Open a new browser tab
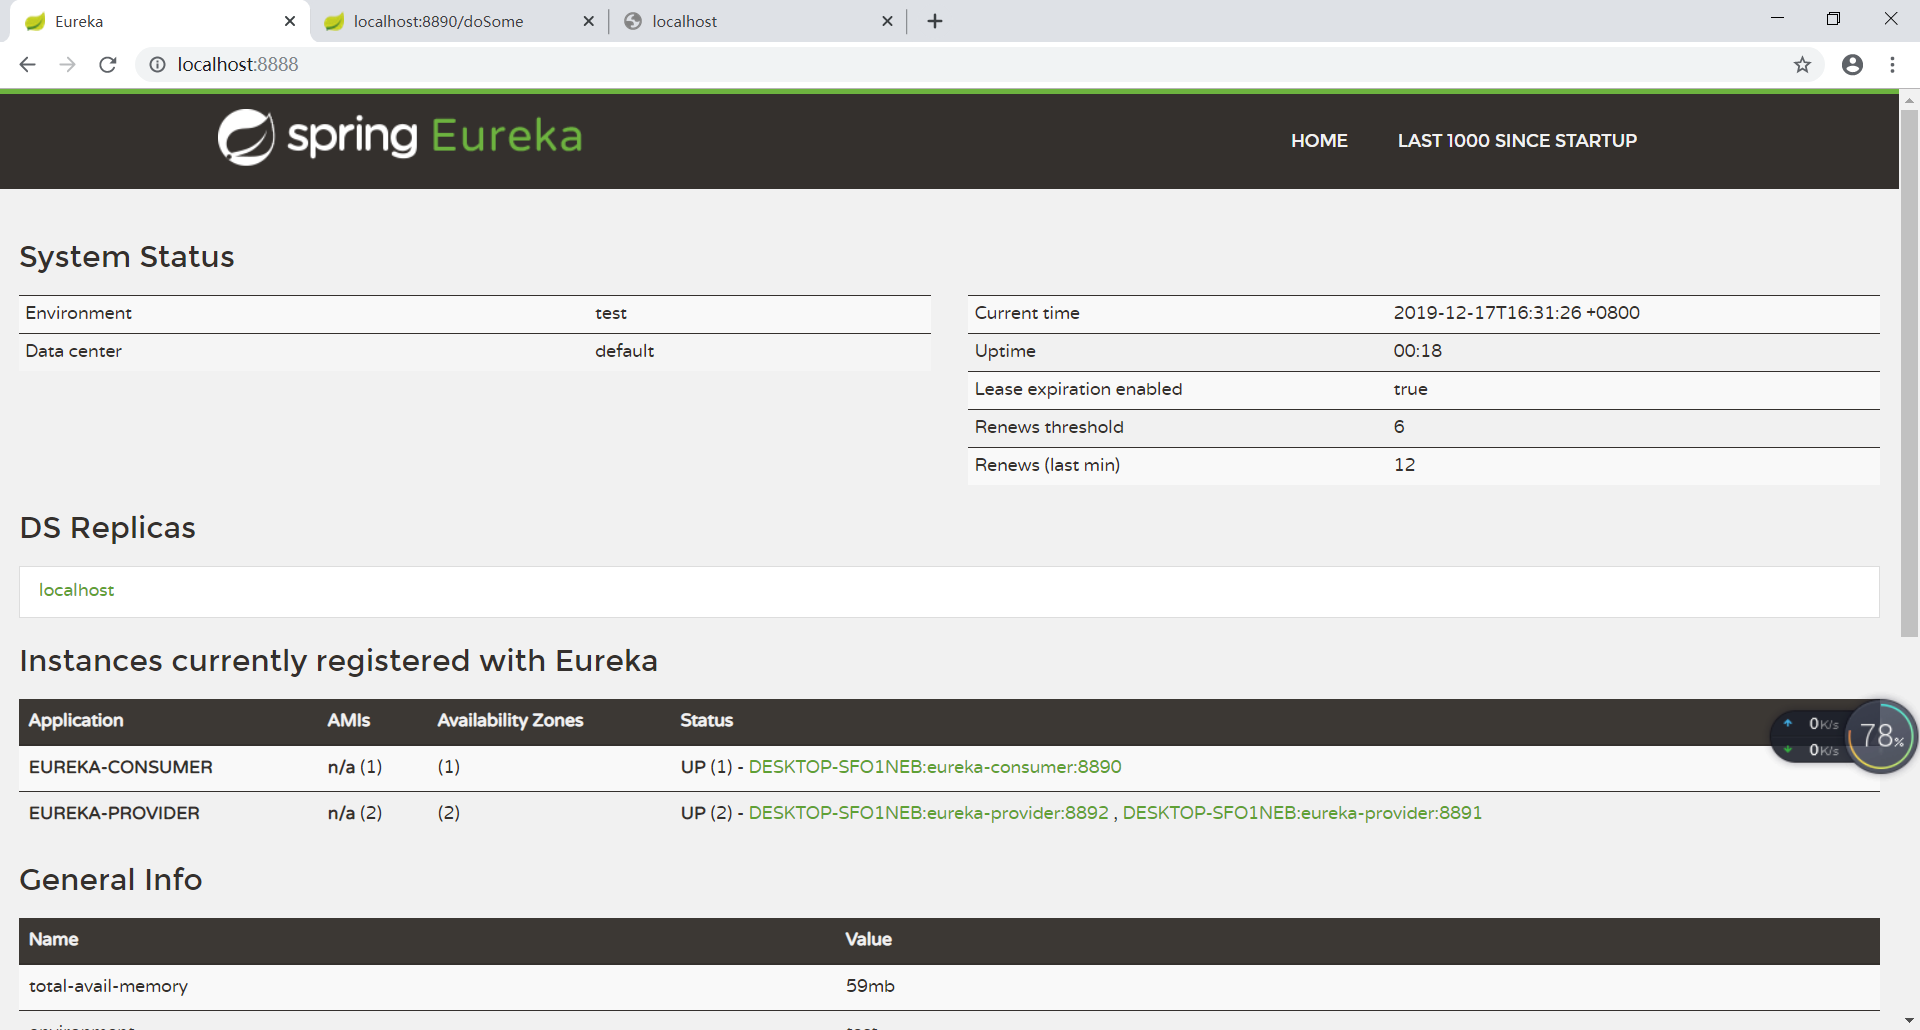The height and width of the screenshot is (1030, 1920). pos(935,21)
